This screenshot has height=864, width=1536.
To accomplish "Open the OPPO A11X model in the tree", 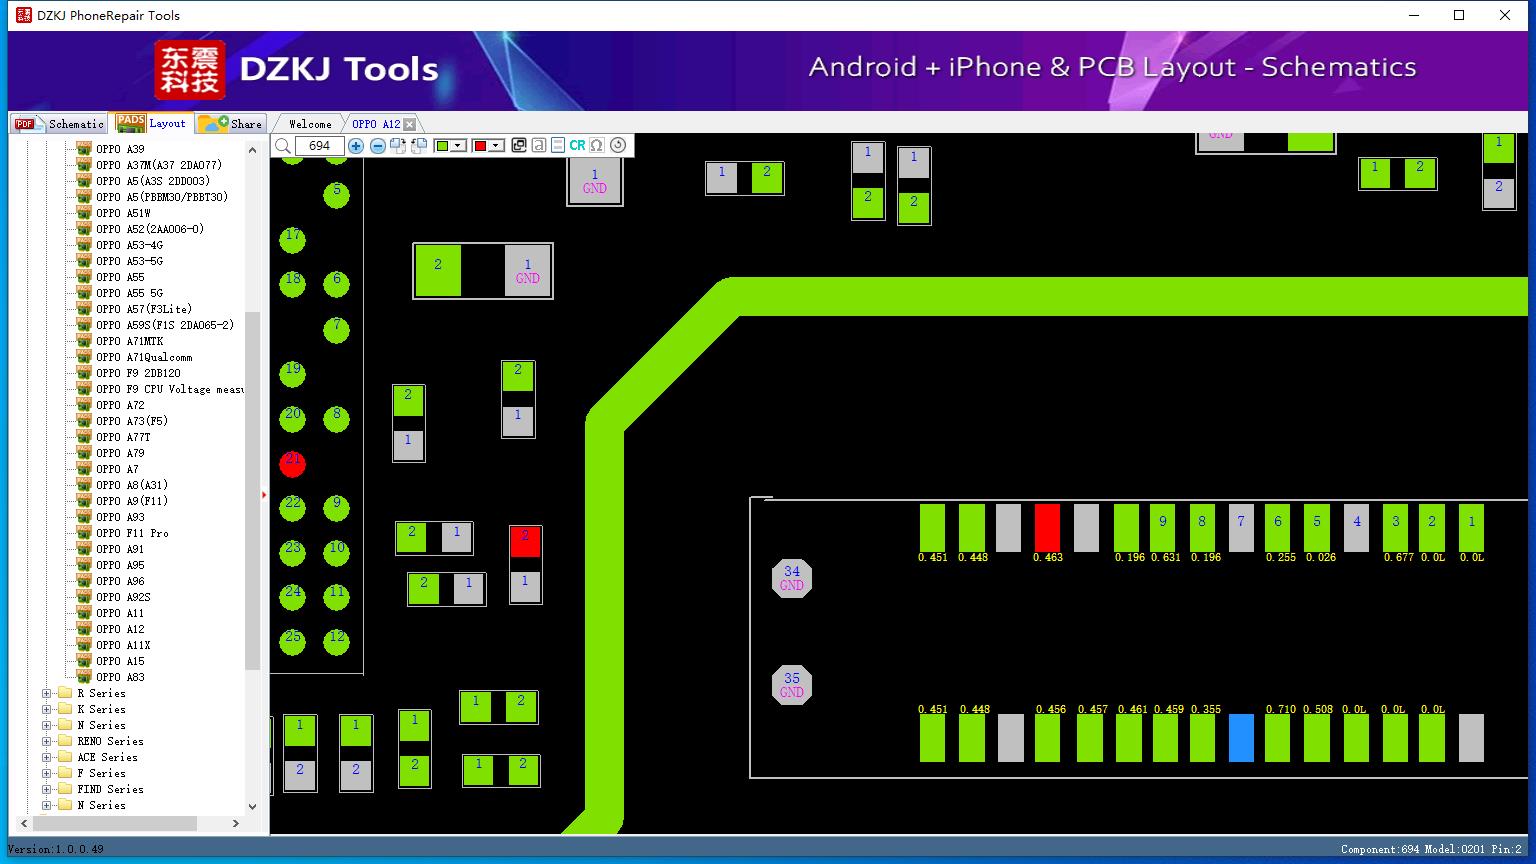I will [123, 645].
